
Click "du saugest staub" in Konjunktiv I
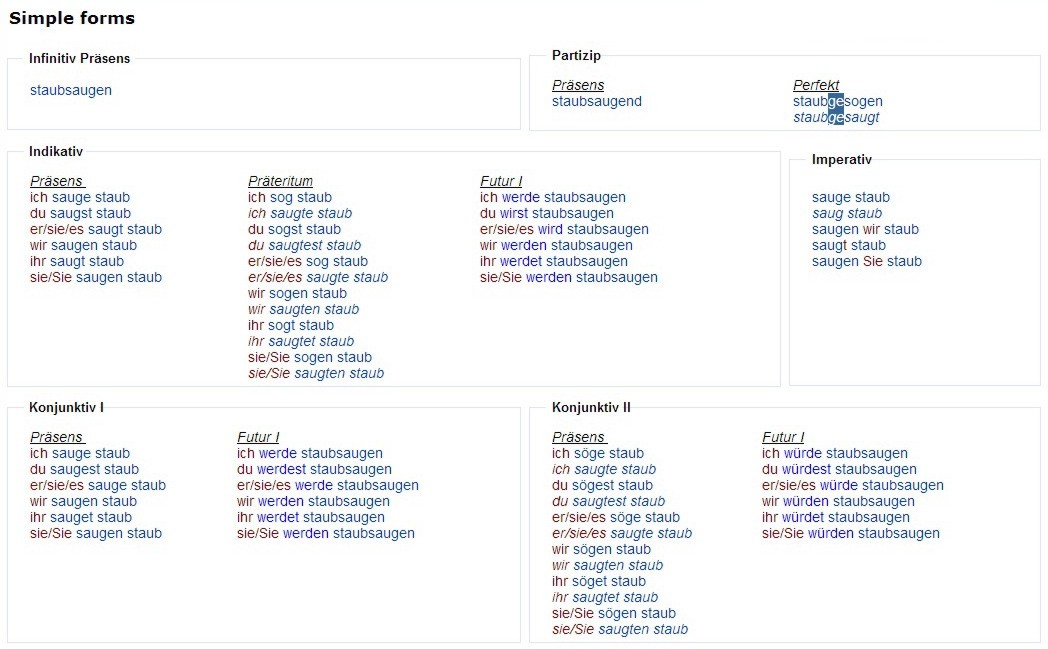[x=85, y=469]
